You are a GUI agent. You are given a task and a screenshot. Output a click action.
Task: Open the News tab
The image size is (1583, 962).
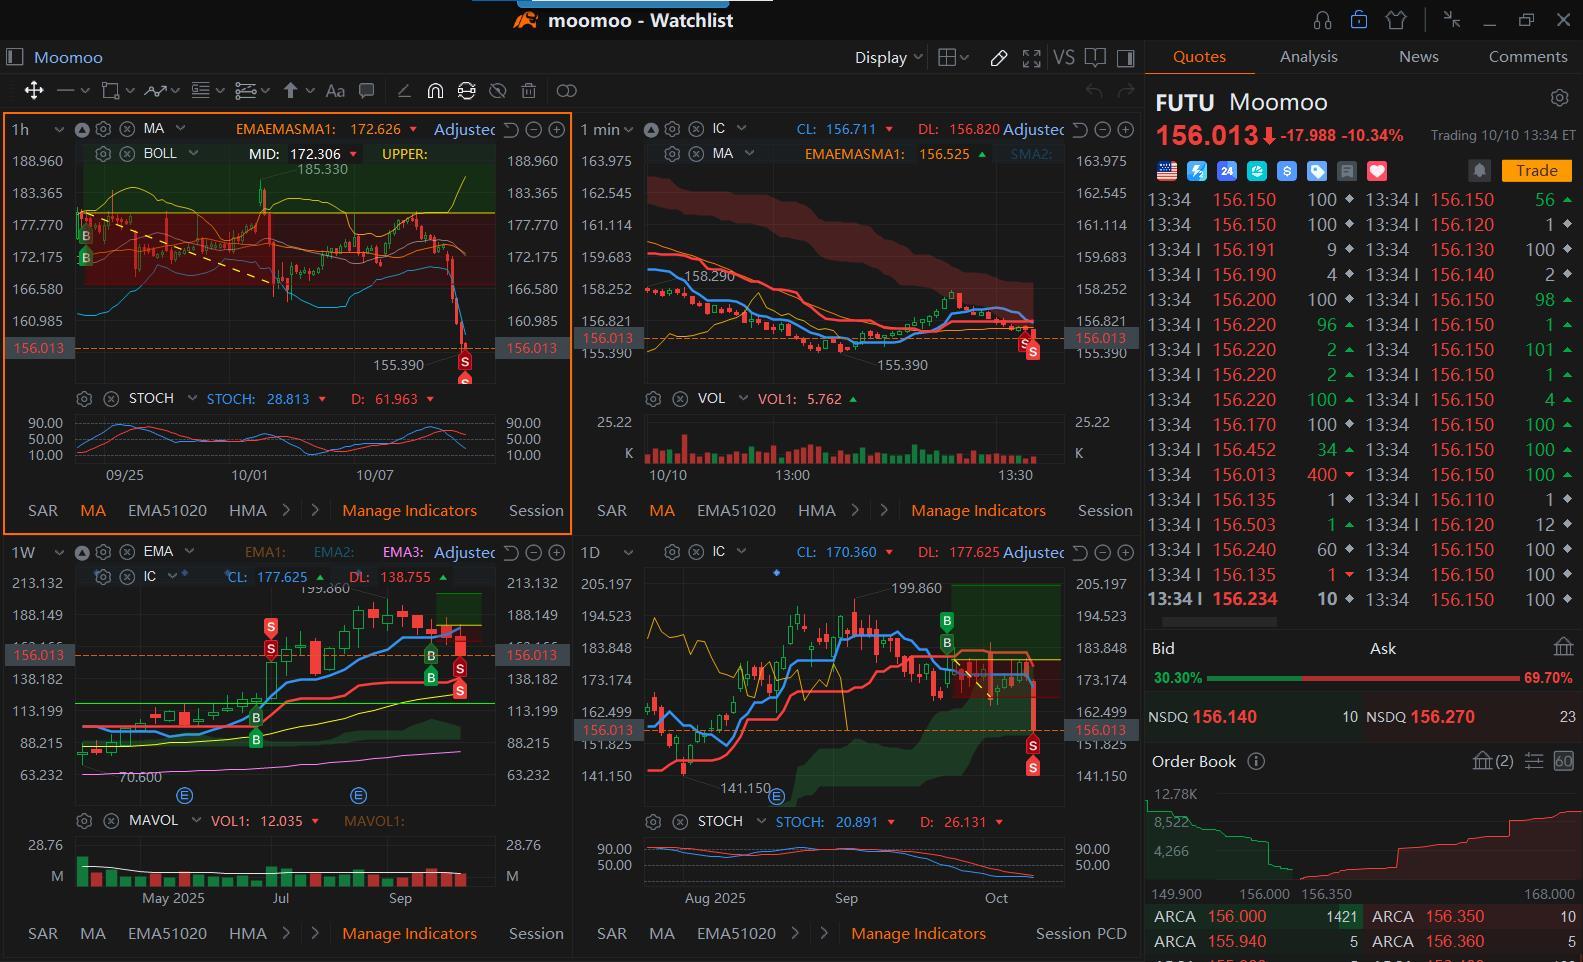pos(1418,57)
